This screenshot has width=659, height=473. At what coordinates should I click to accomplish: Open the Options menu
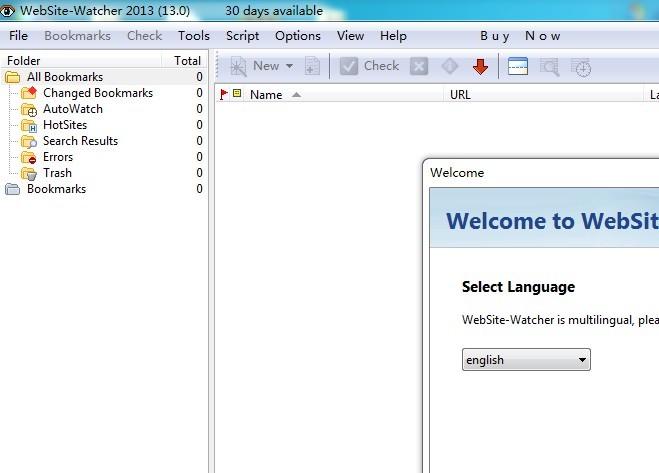point(298,36)
